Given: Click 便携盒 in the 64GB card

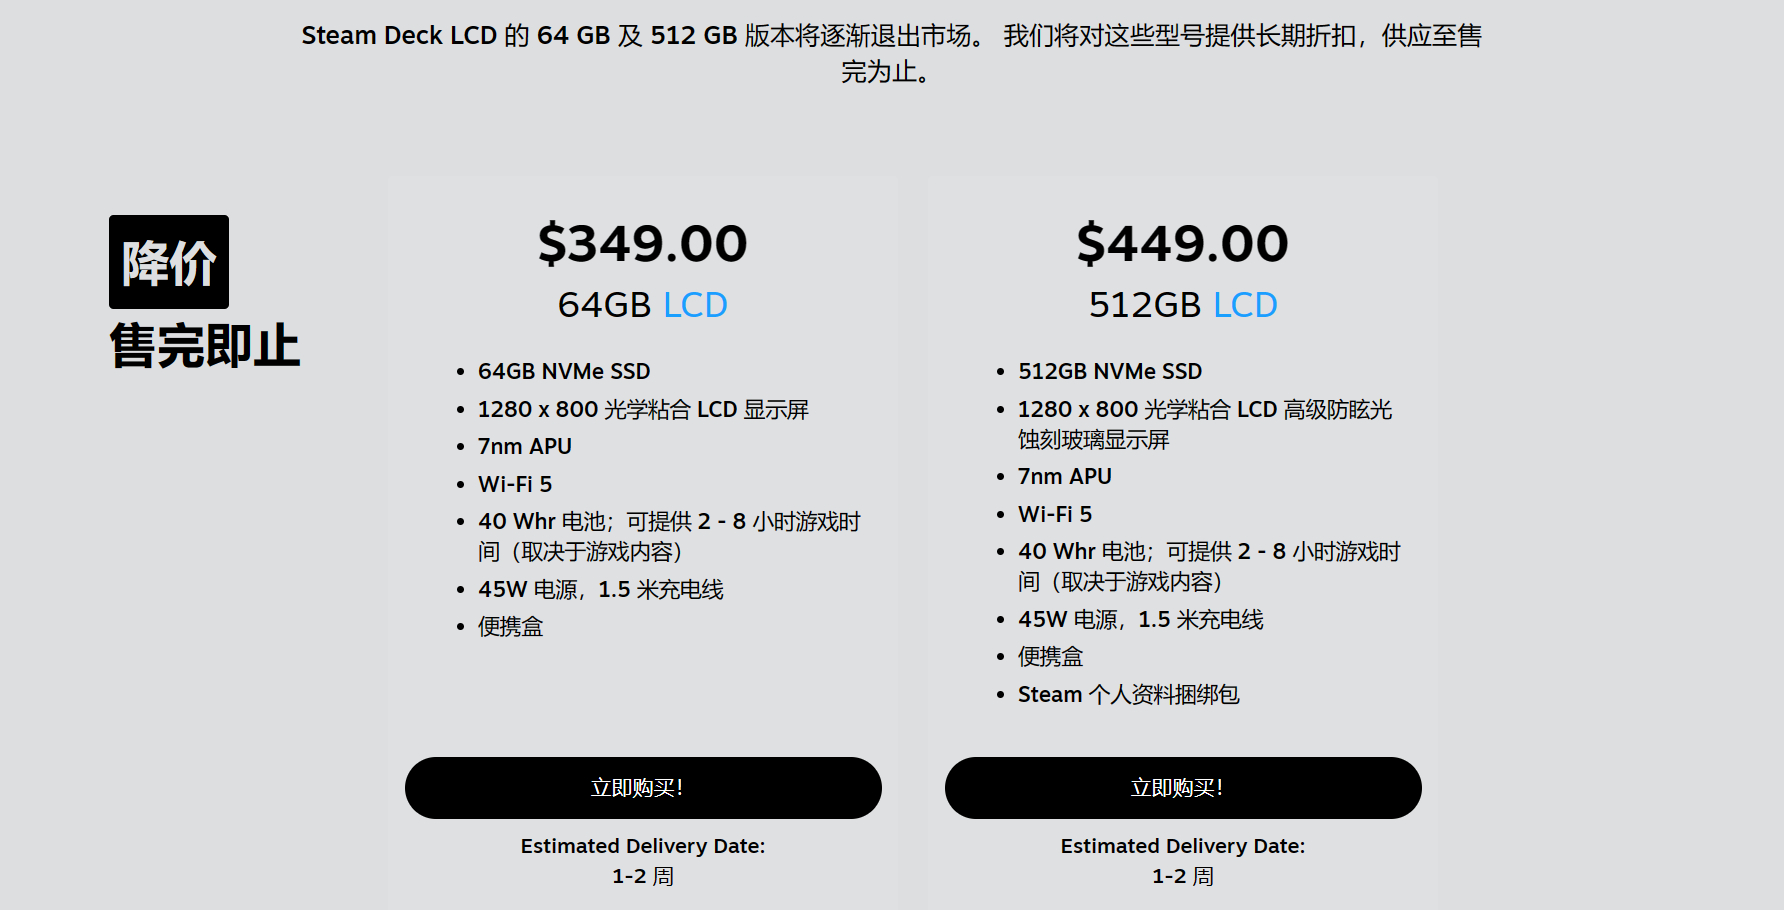Looking at the screenshot, I should click(510, 627).
